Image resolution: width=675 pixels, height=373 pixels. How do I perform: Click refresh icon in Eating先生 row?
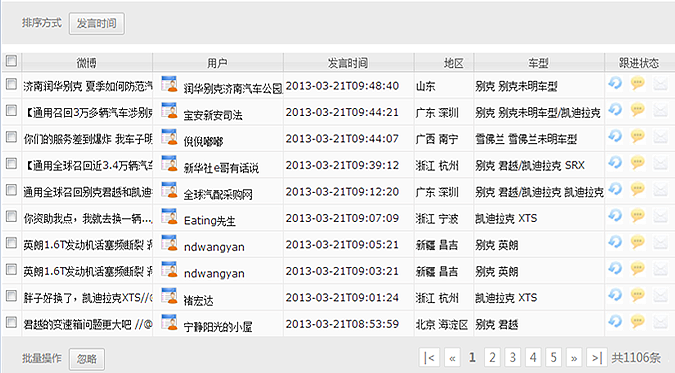coord(615,215)
